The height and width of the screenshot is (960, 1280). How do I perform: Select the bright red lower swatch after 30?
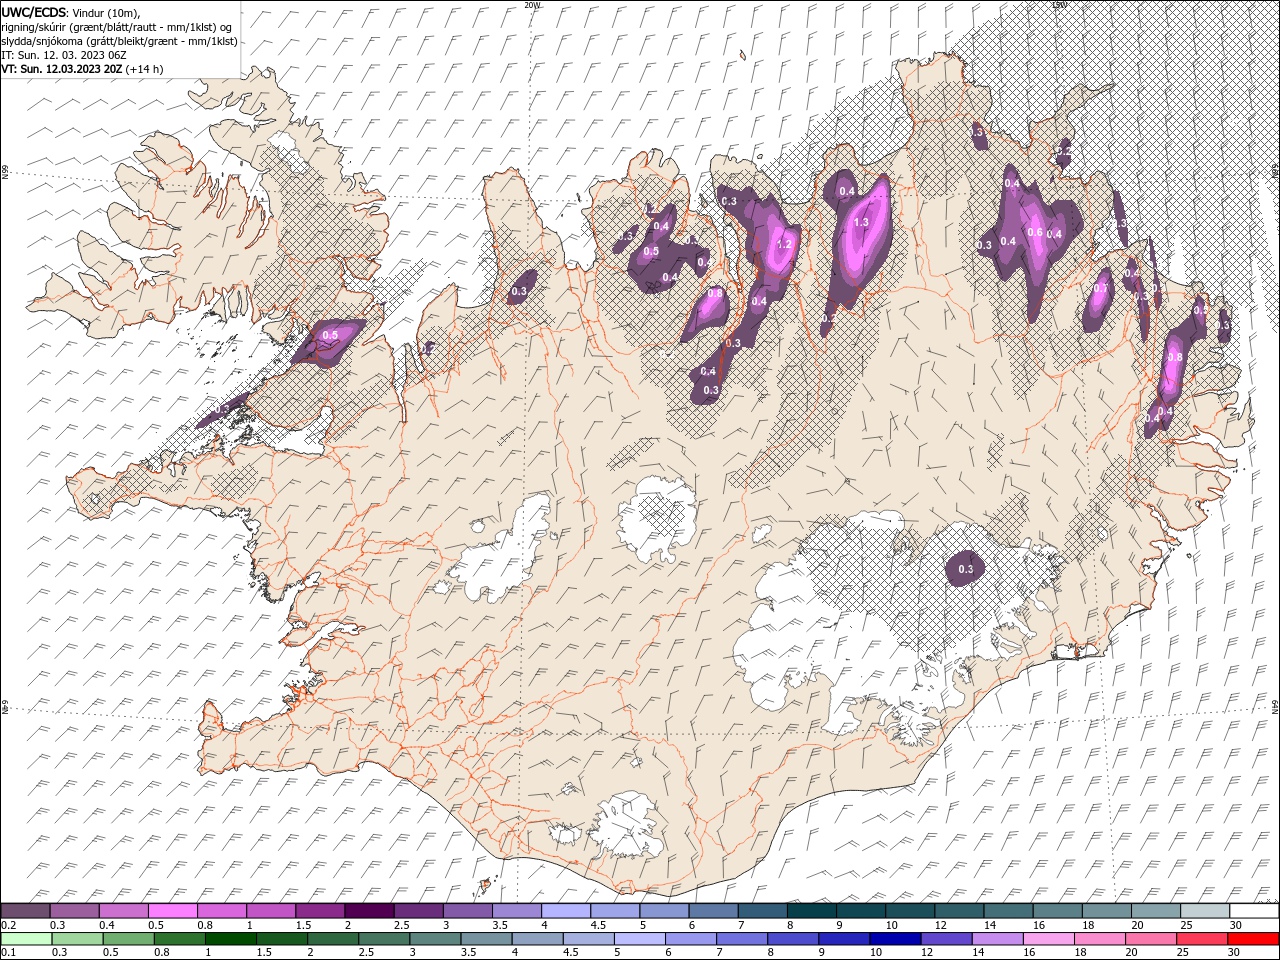(x=1254, y=939)
